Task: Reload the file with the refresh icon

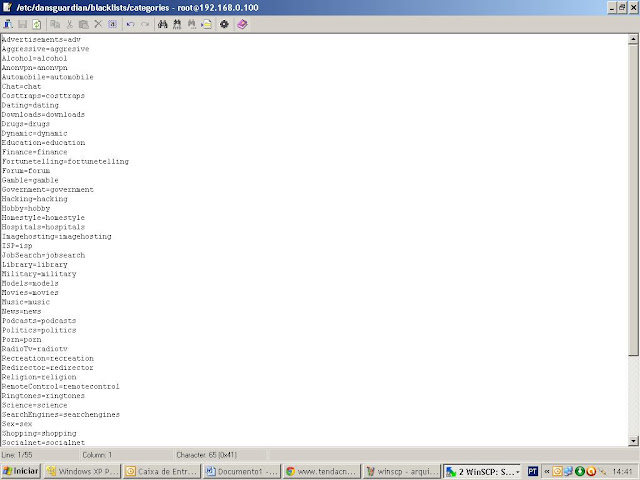Action: click(37, 24)
